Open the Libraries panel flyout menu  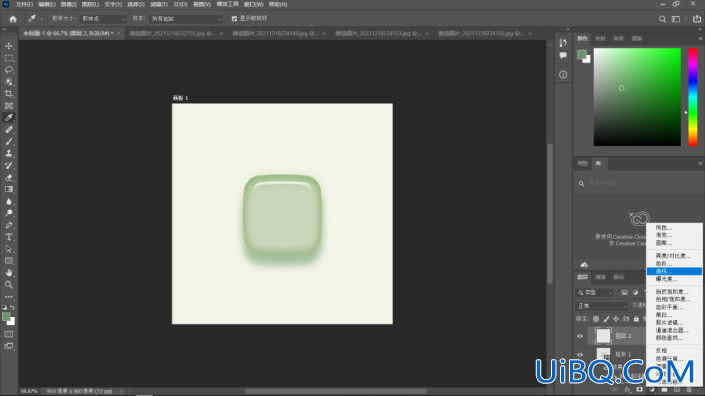click(700, 164)
